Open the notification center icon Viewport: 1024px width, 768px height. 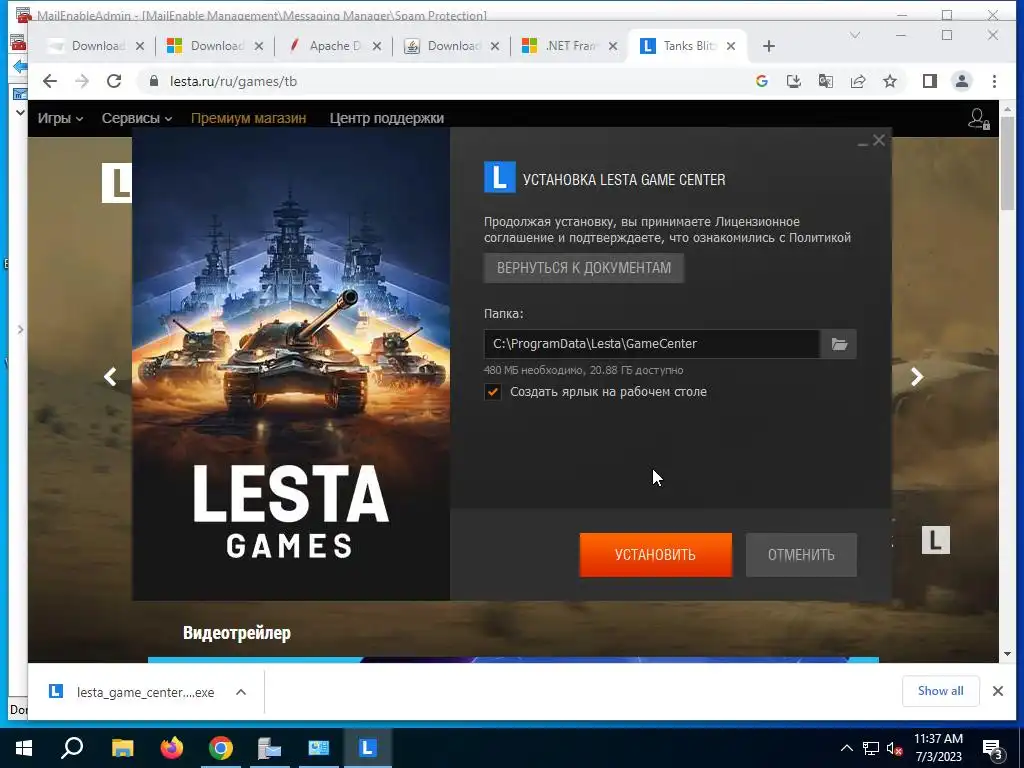tap(993, 748)
